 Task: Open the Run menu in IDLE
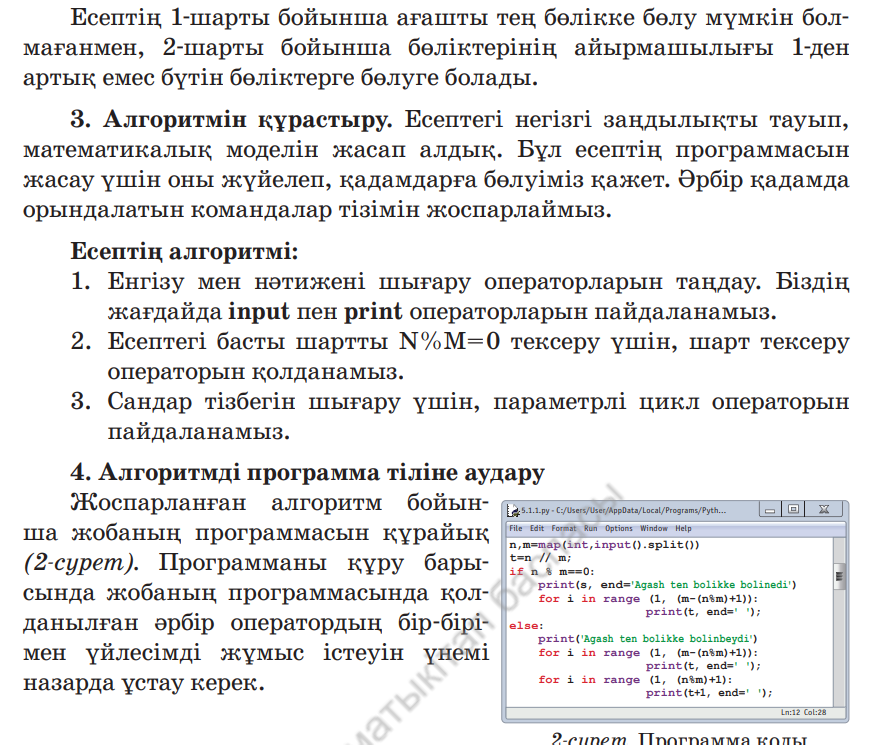tap(591, 529)
